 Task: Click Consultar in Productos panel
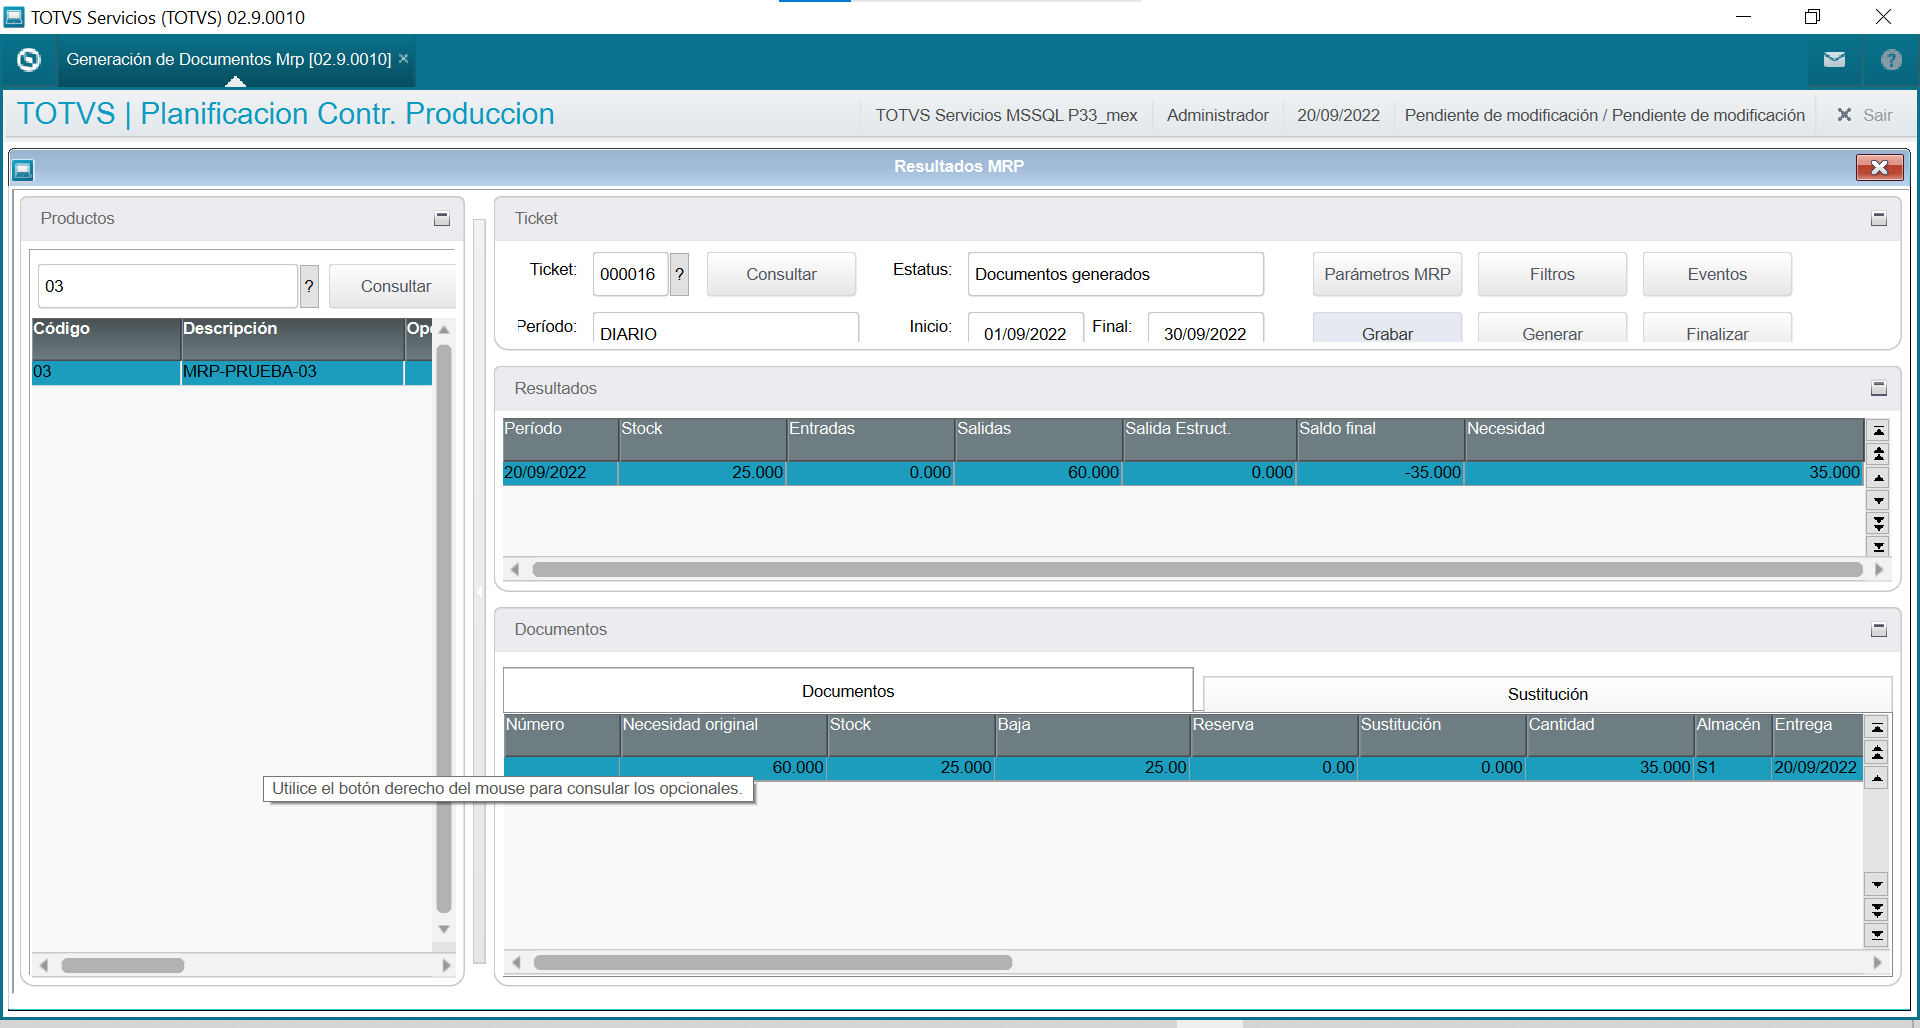point(395,286)
